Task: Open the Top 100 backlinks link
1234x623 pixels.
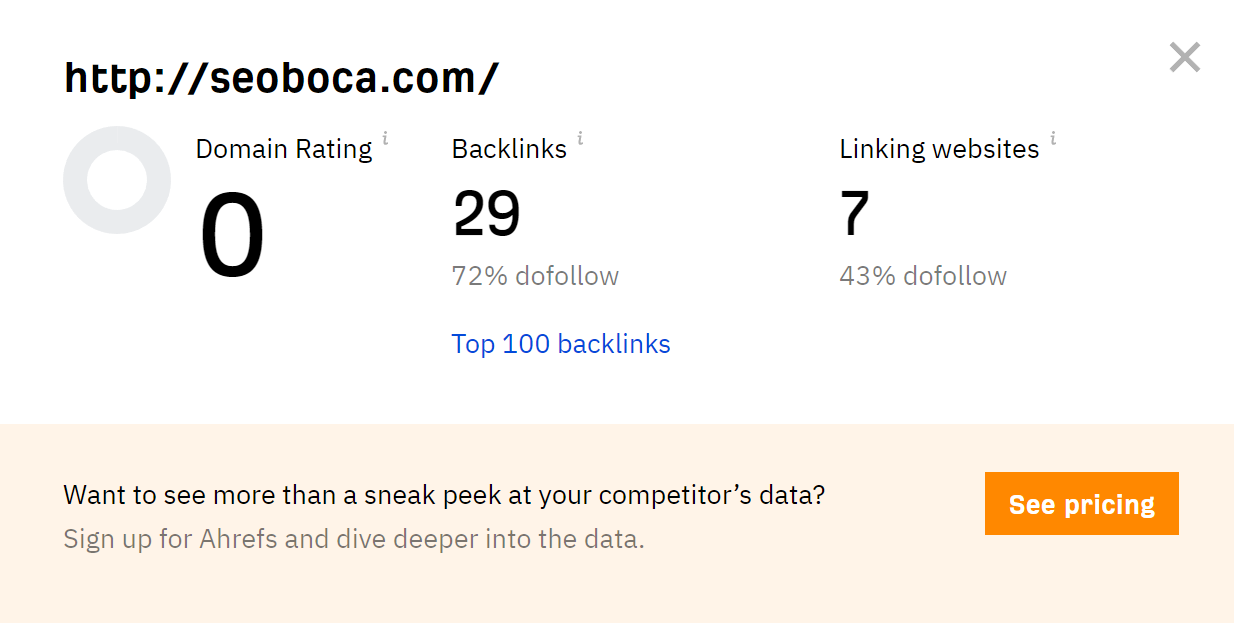Action: [x=561, y=344]
